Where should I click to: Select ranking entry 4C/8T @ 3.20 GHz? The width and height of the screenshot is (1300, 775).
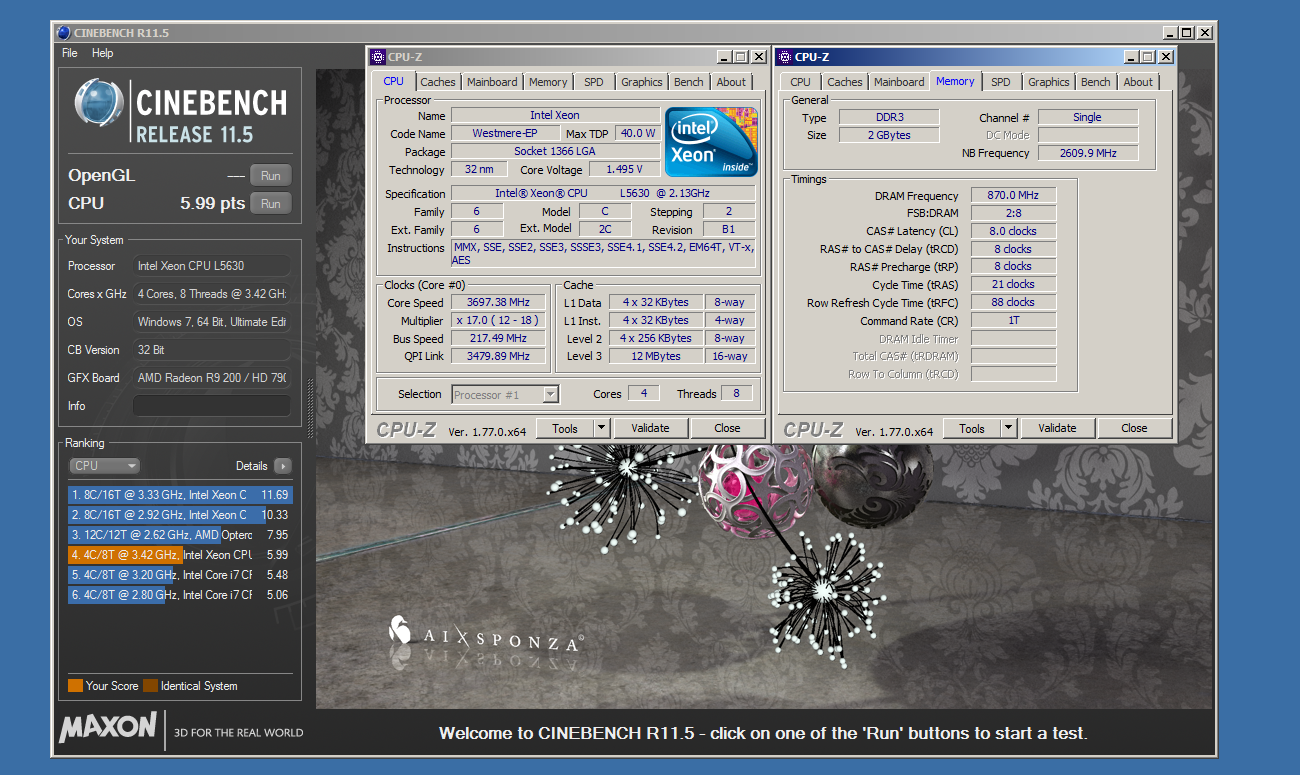point(179,575)
